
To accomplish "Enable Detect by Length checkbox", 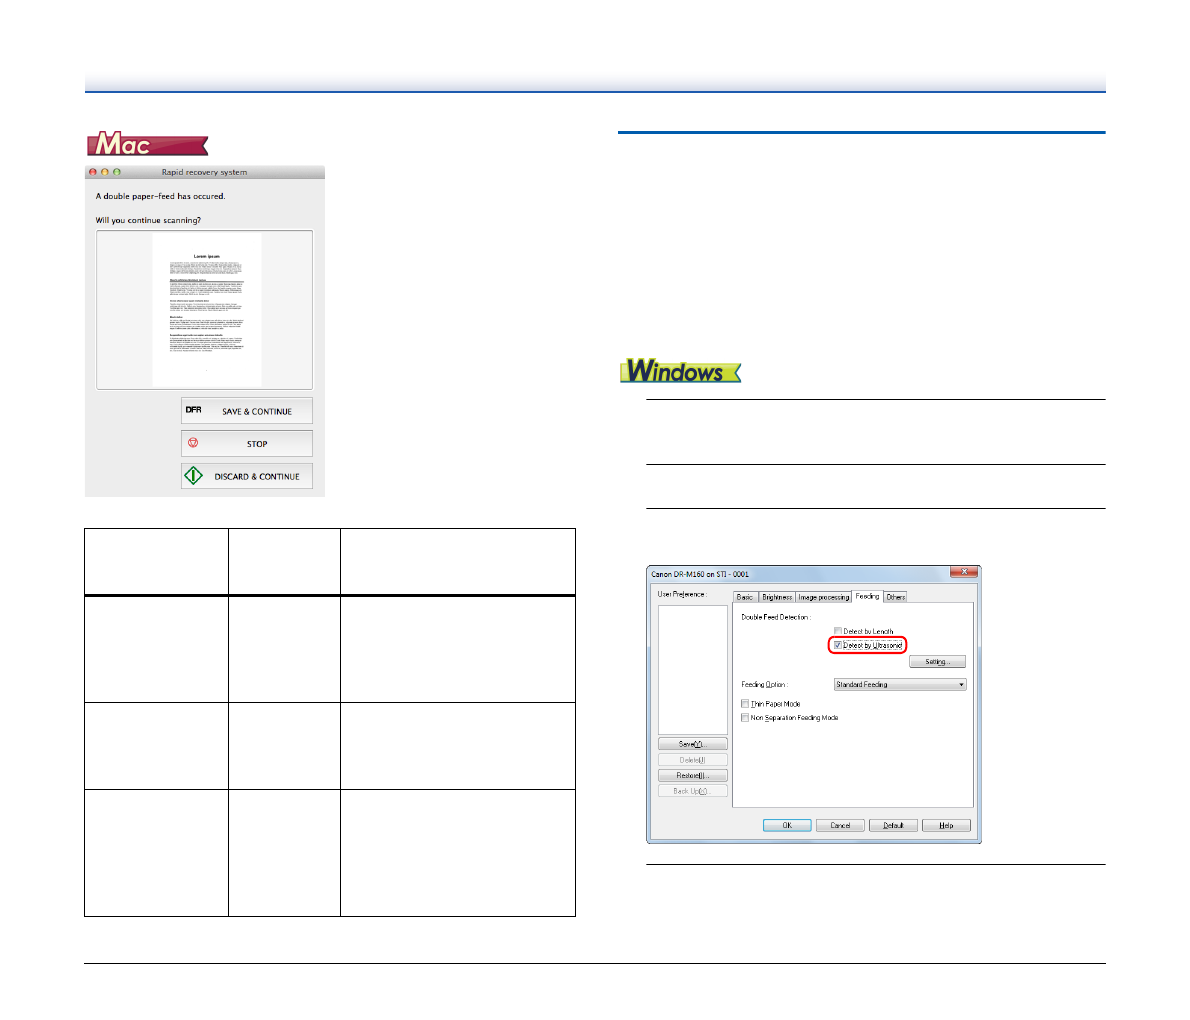I will [x=838, y=632].
